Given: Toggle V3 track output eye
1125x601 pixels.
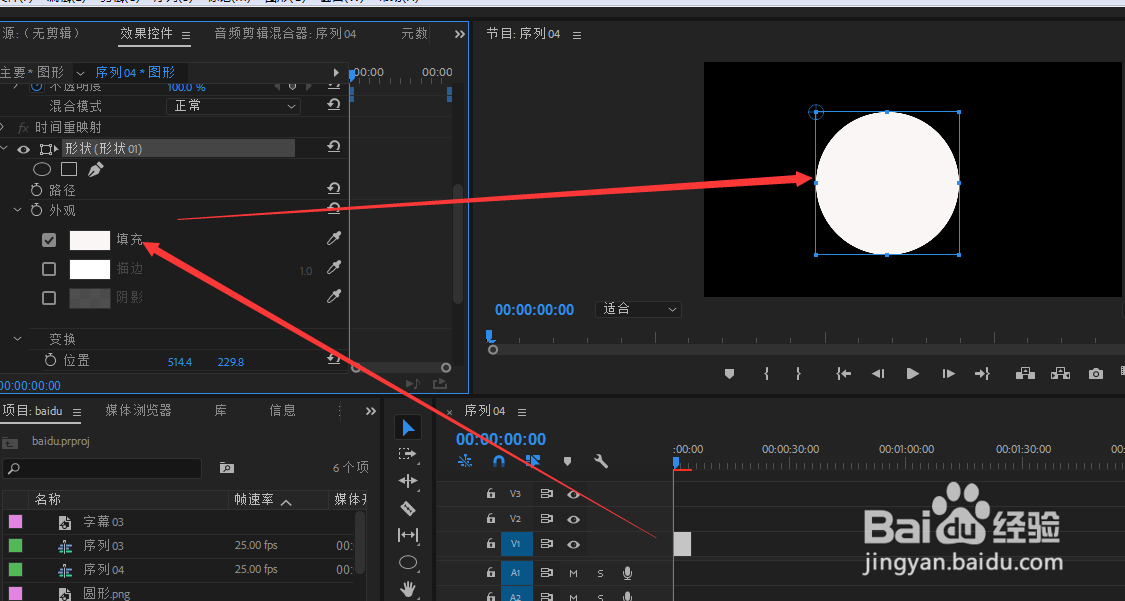Looking at the screenshot, I should tap(573, 494).
